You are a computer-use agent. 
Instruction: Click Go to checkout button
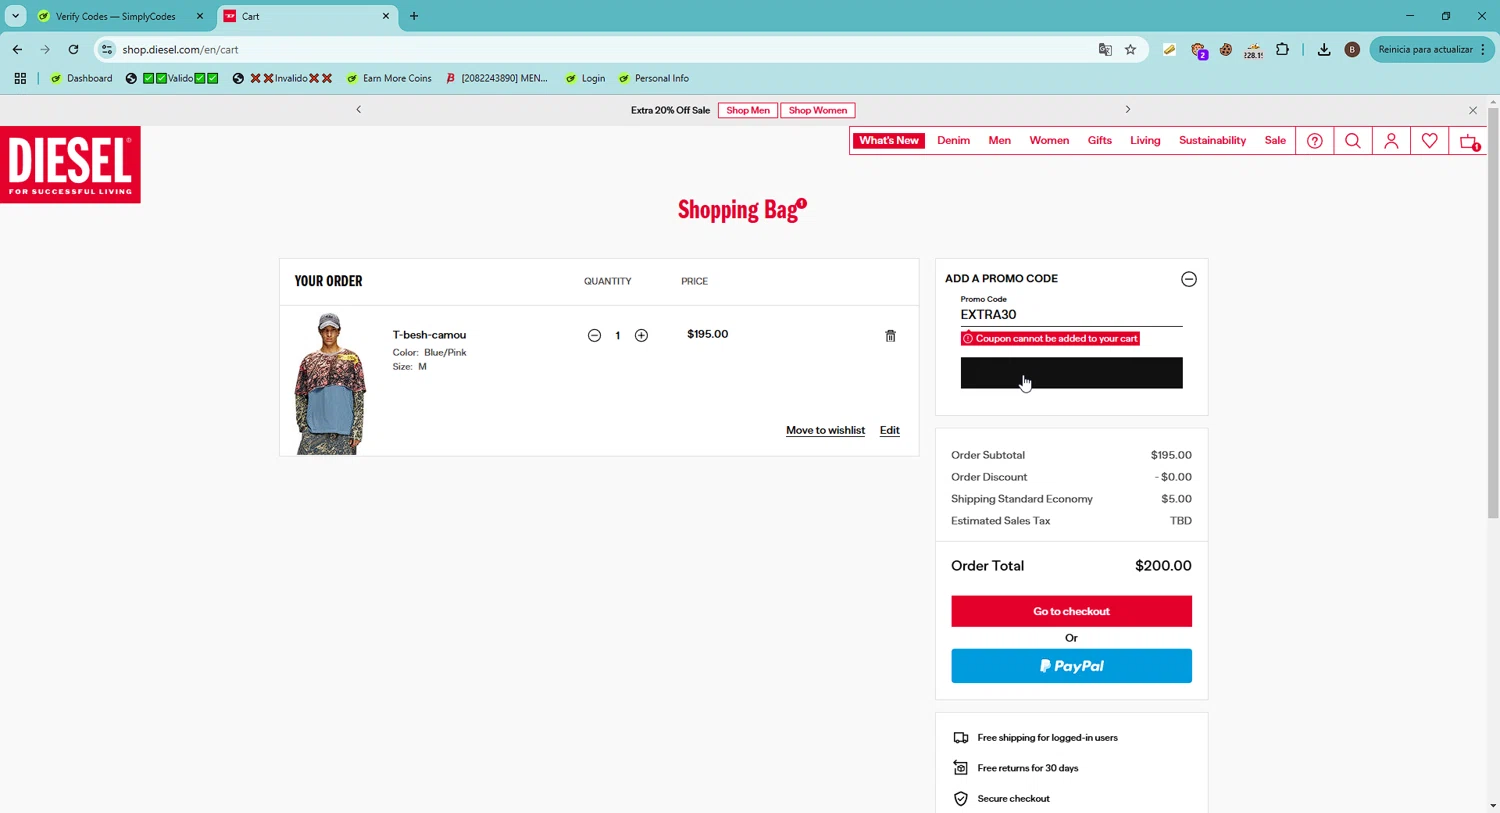pos(1071,611)
